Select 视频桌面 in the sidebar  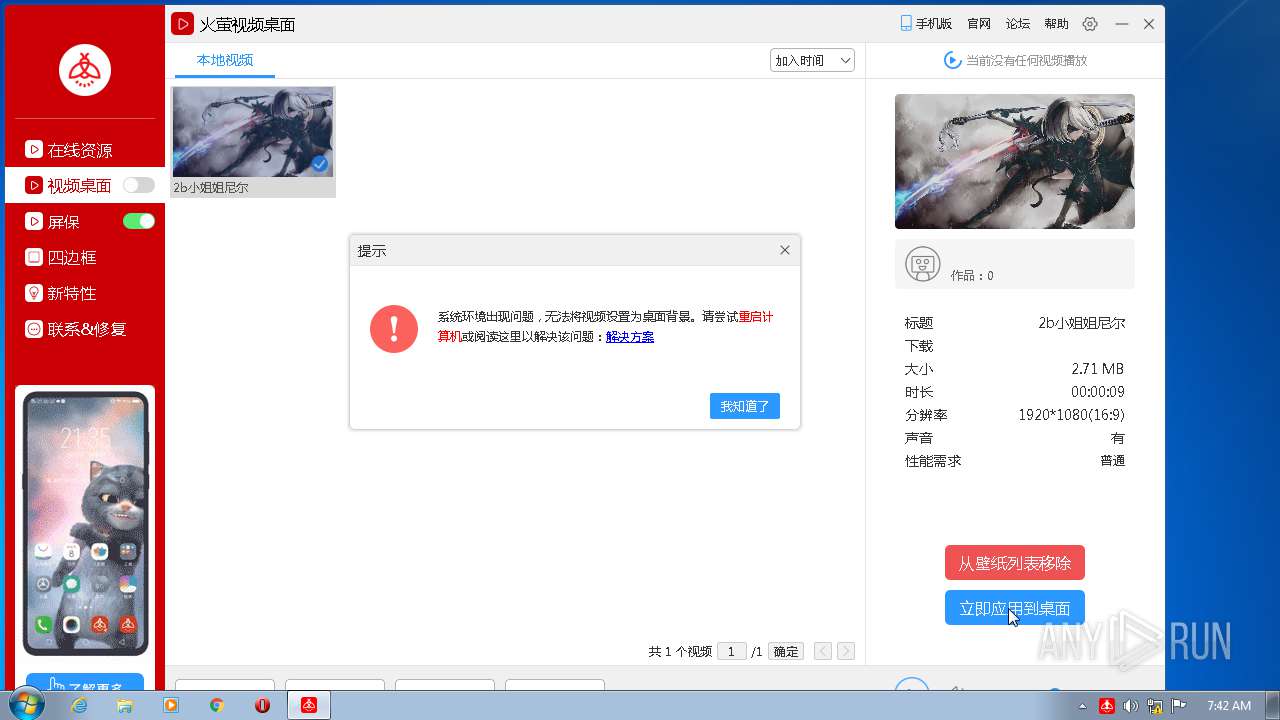[79, 186]
